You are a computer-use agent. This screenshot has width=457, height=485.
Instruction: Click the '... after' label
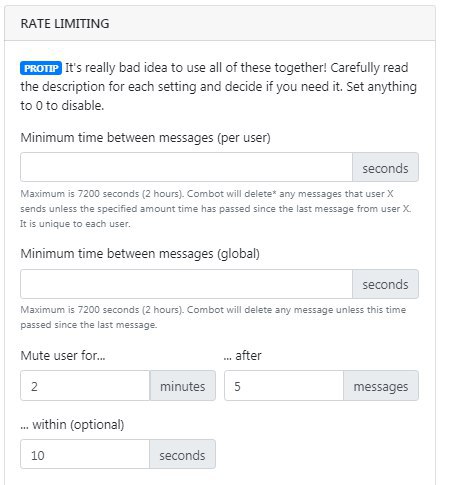tap(243, 356)
